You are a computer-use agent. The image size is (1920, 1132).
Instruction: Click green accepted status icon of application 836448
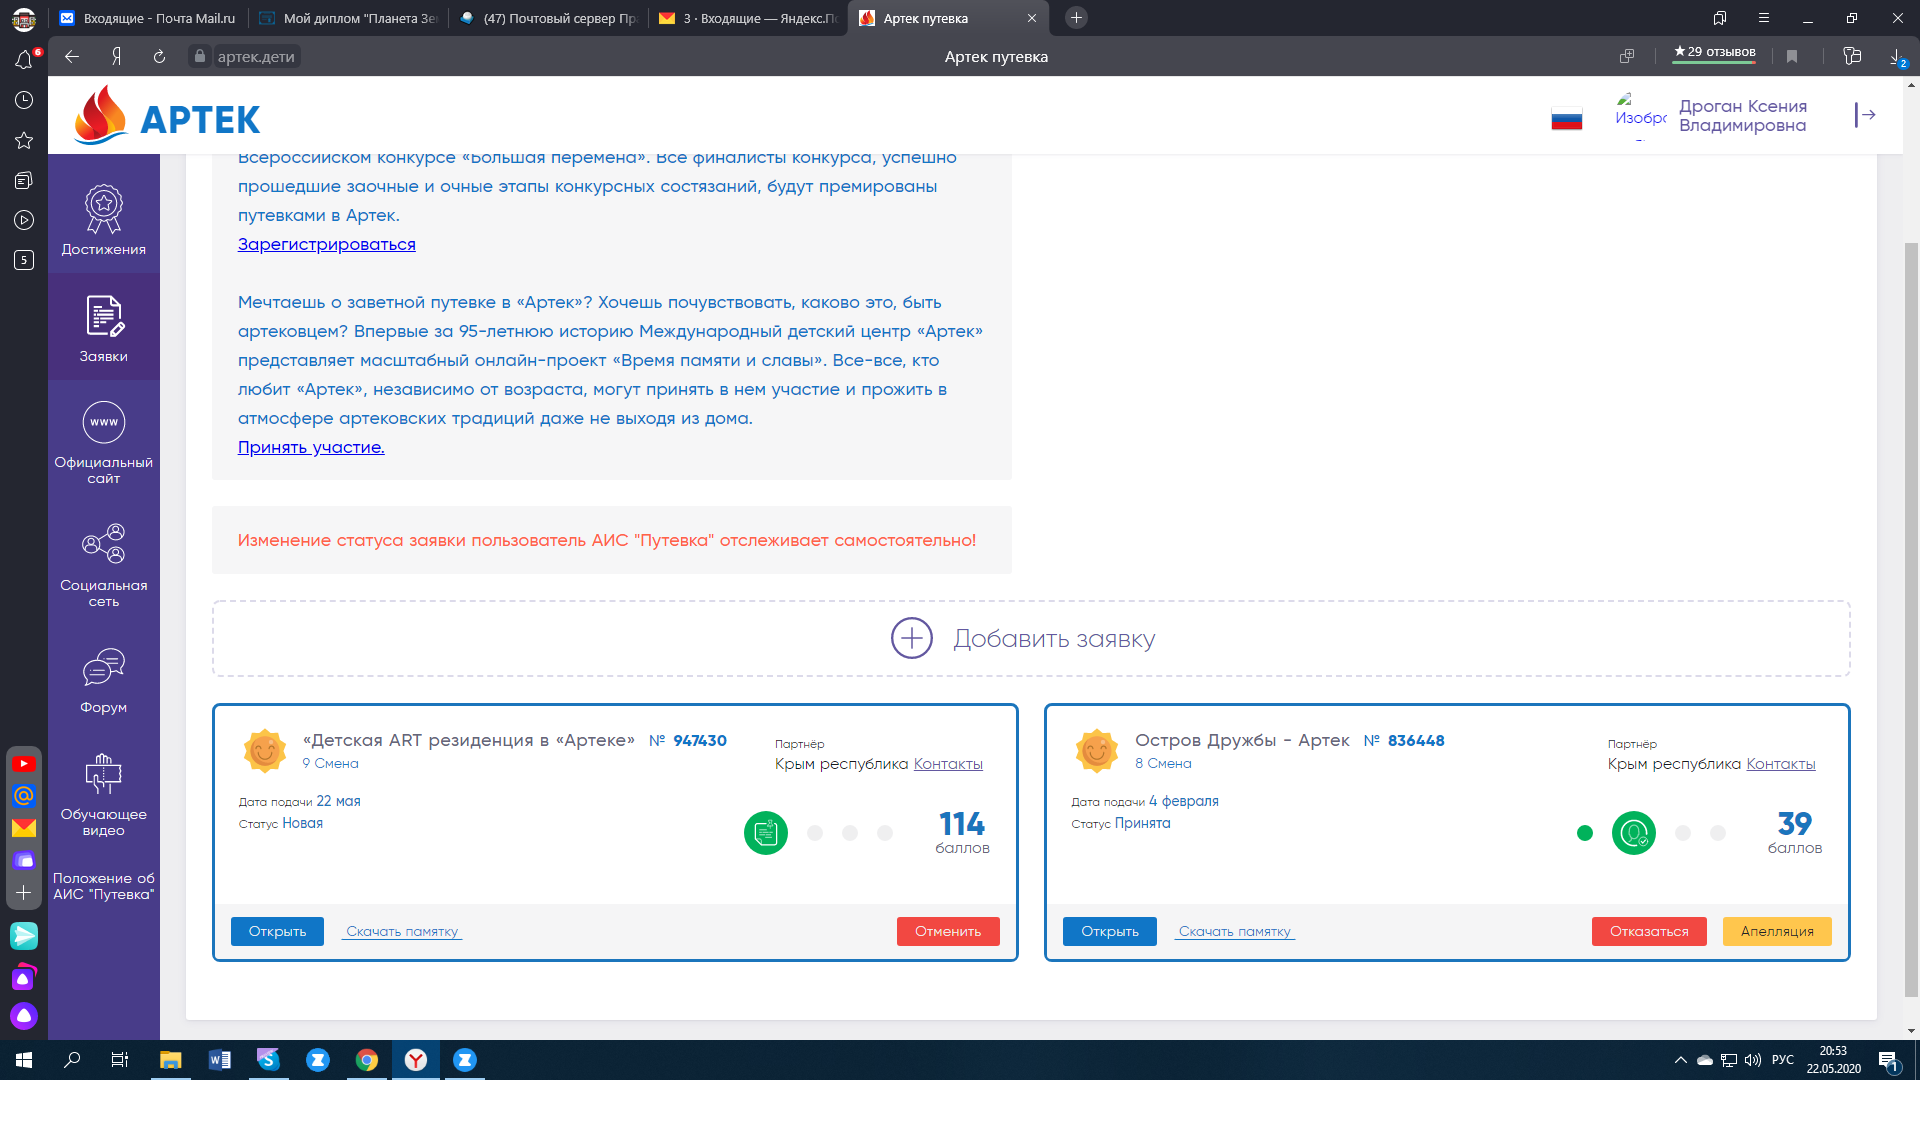click(1634, 833)
